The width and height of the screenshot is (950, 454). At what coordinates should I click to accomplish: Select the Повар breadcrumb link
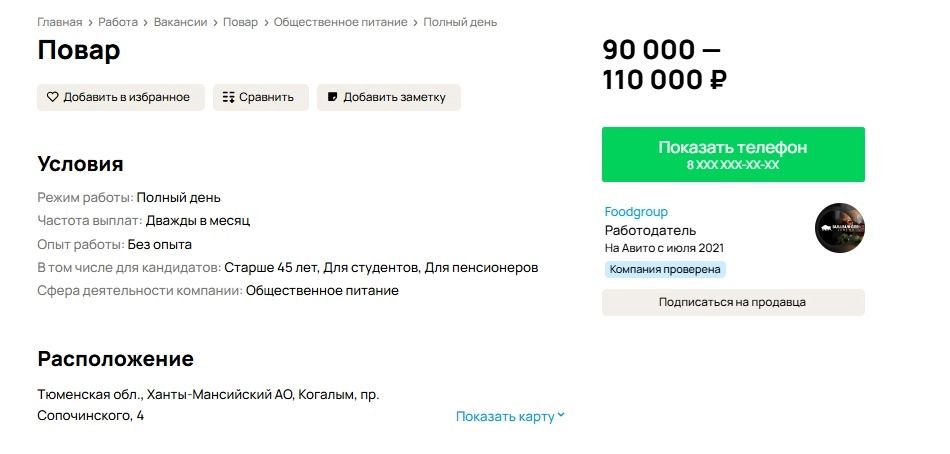[x=240, y=22]
